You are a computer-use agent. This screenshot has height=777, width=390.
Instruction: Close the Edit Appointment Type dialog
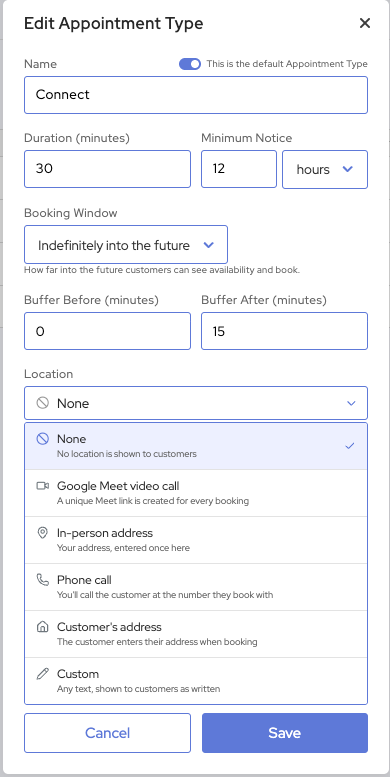click(x=365, y=23)
